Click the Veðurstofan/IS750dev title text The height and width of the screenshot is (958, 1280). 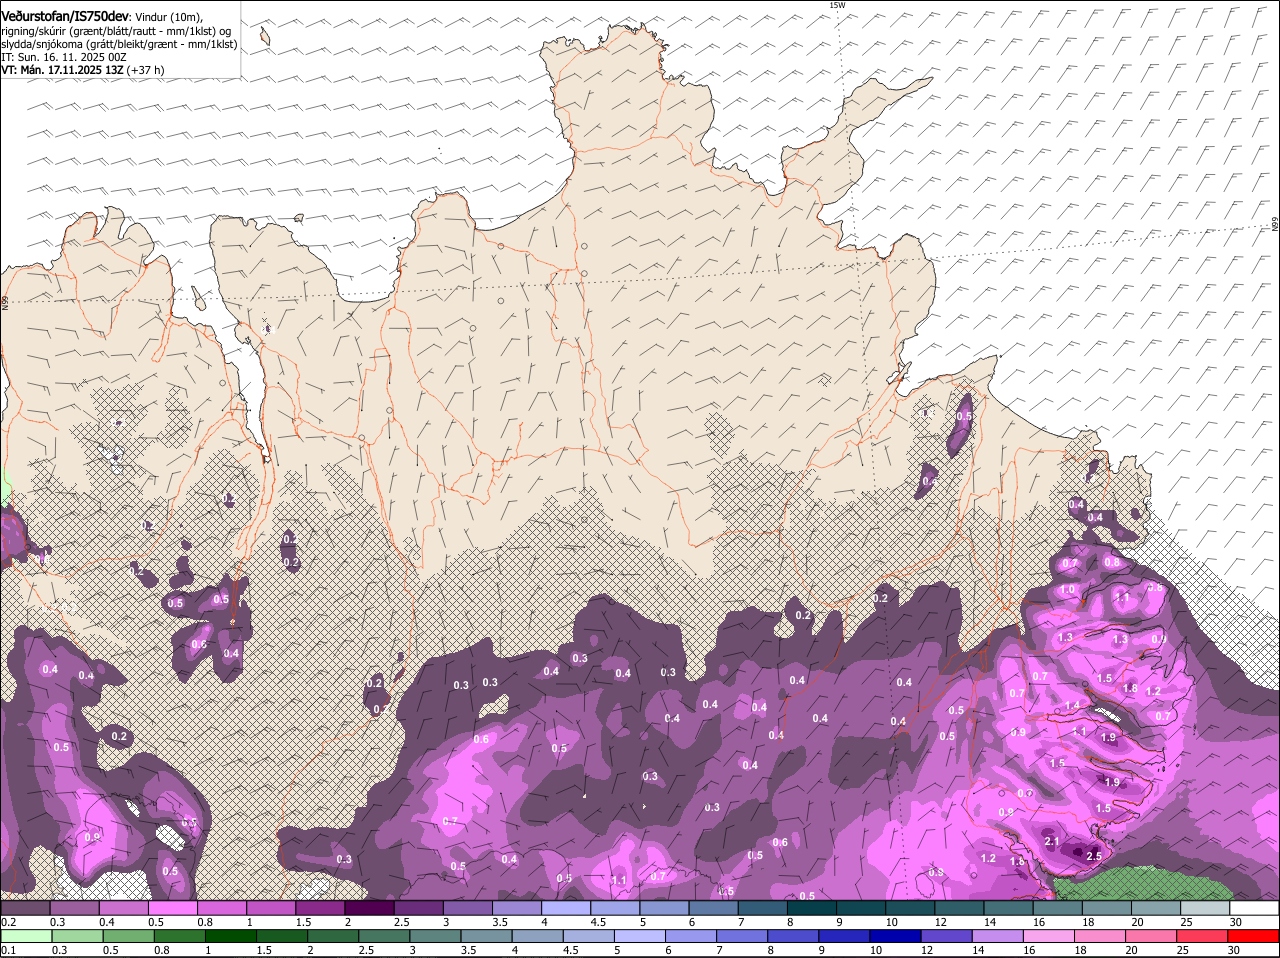point(64,17)
